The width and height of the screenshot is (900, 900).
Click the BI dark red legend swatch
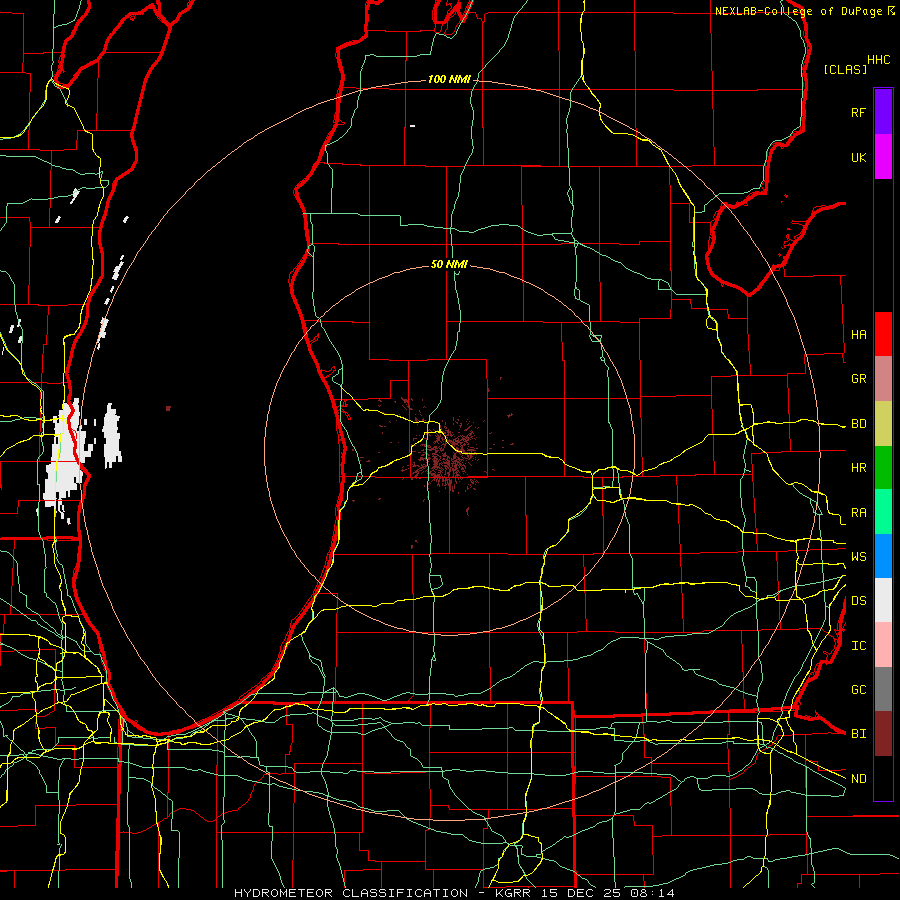[x=883, y=734]
